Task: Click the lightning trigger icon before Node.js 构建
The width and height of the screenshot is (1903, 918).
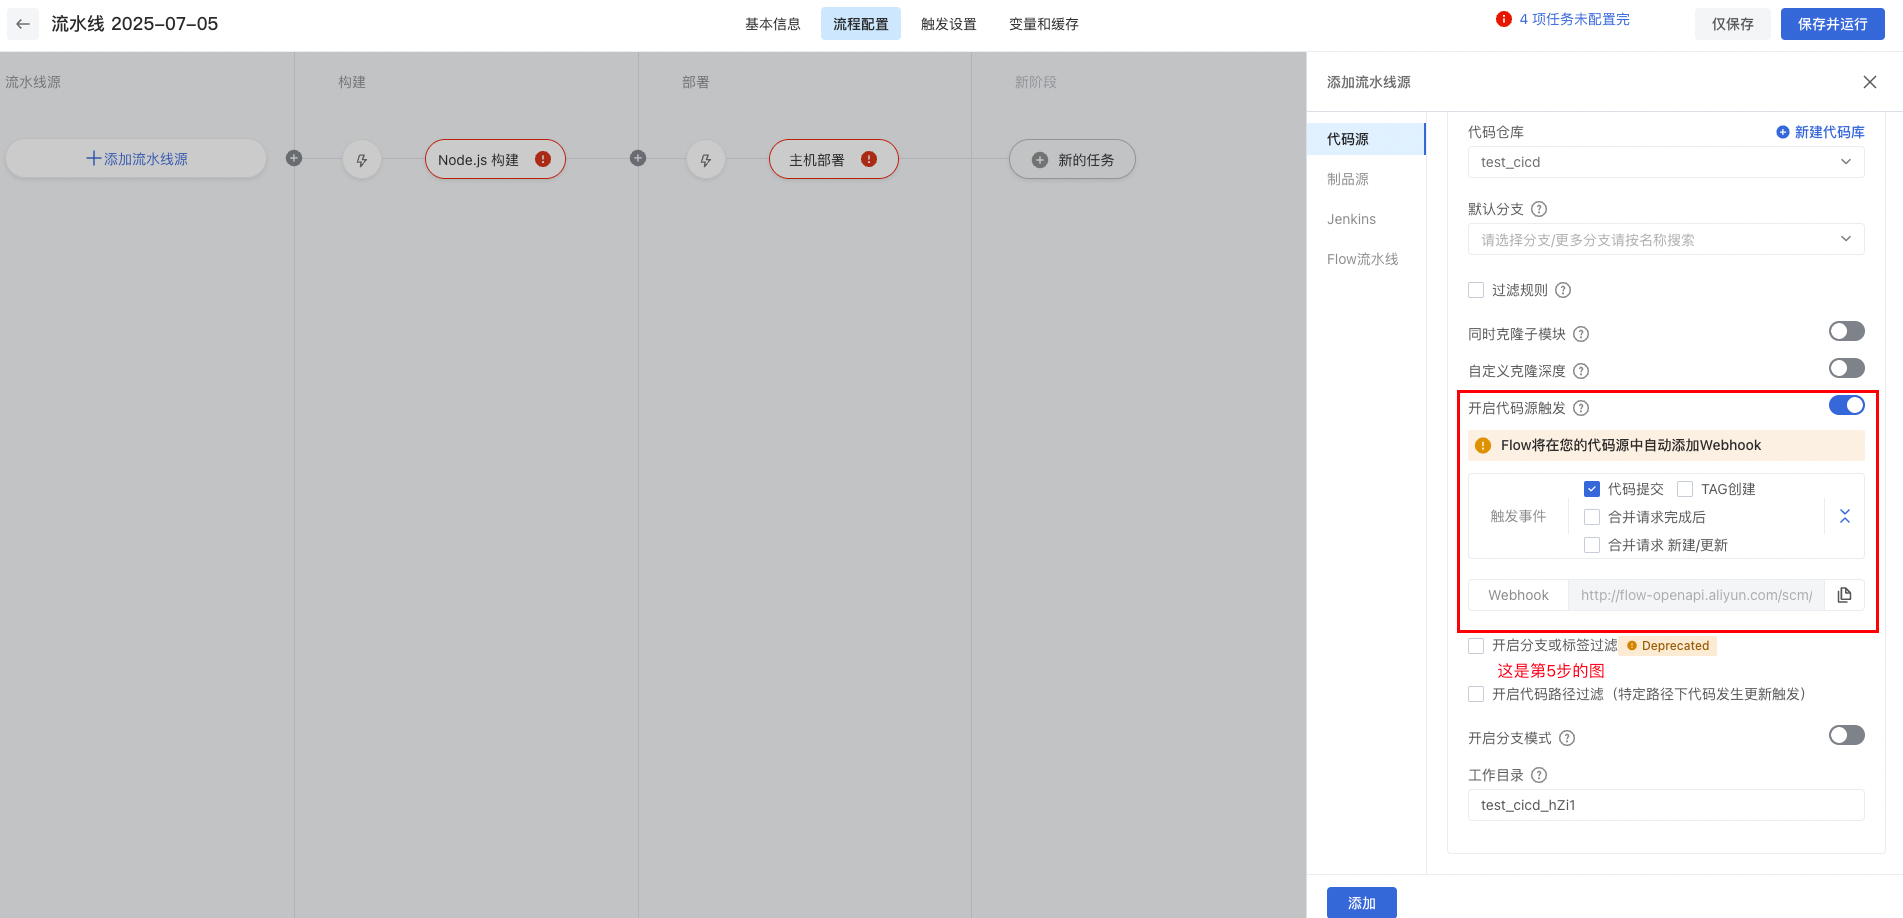Action: [362, 160]
